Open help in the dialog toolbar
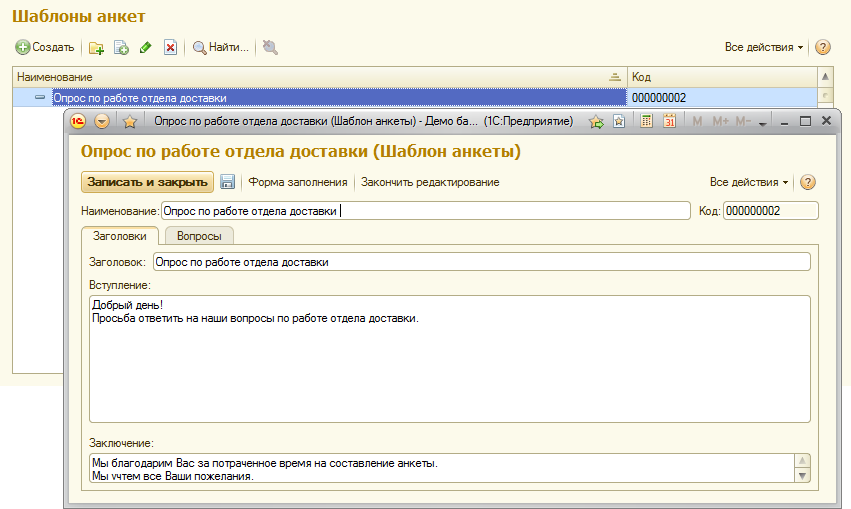 pyautogui.click(x=808, y=182)
